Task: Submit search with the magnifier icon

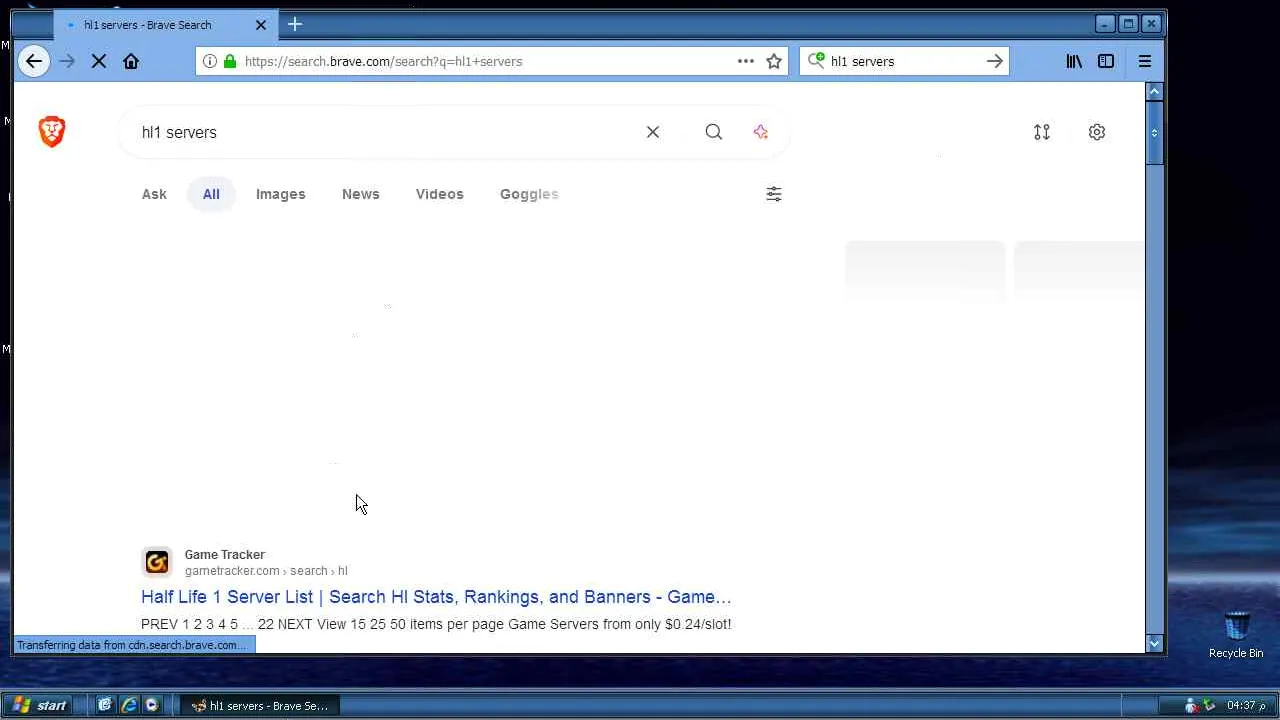Action: pos(713,132)
